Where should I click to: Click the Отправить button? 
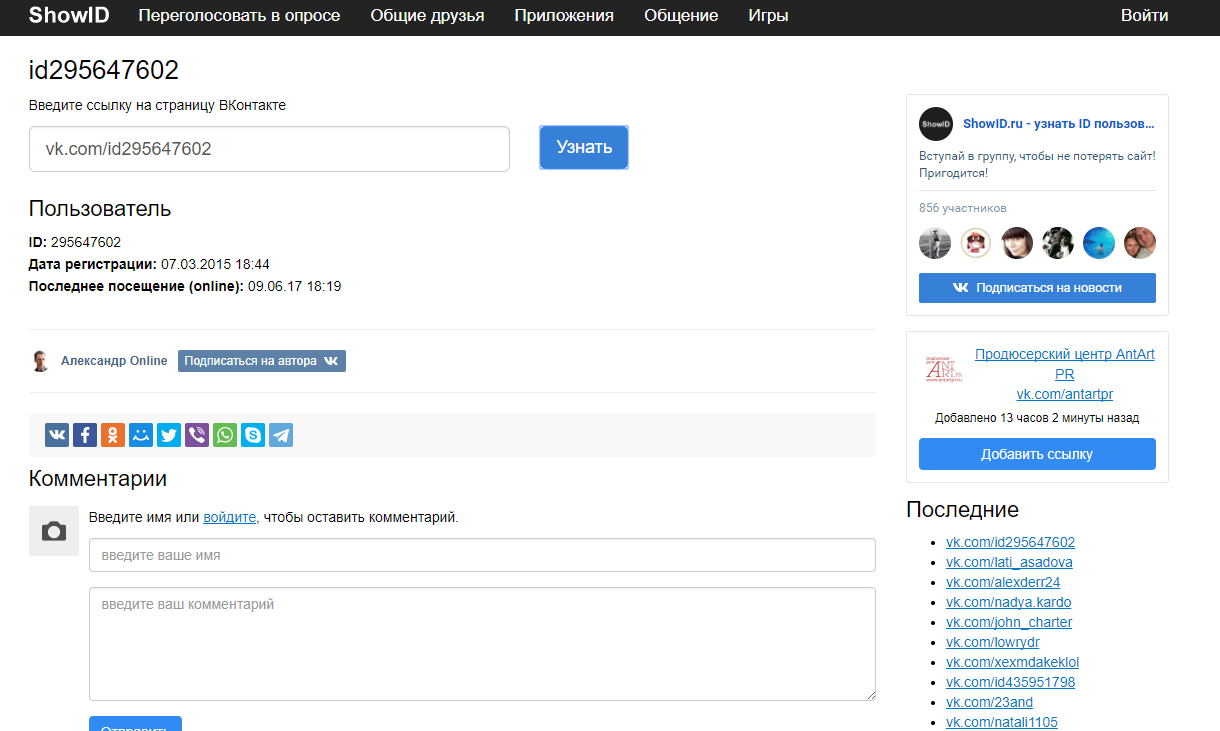tap(135, 724)
